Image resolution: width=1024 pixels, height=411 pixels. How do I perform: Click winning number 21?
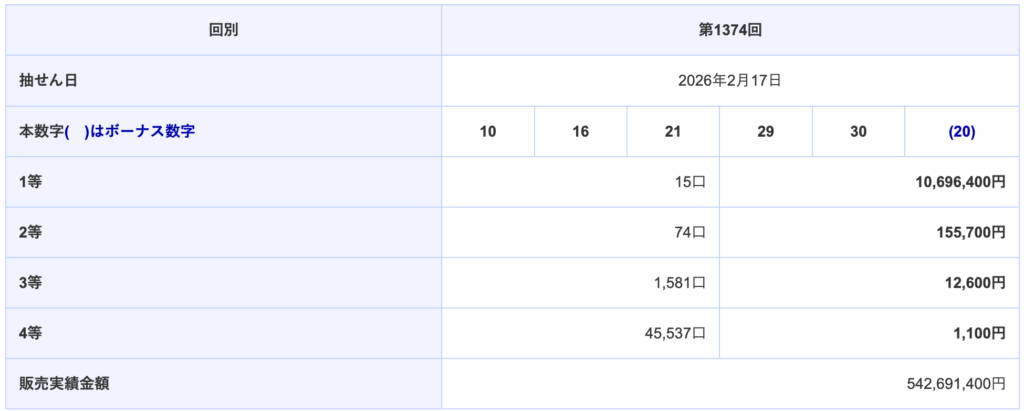click(x=673, y=132)
